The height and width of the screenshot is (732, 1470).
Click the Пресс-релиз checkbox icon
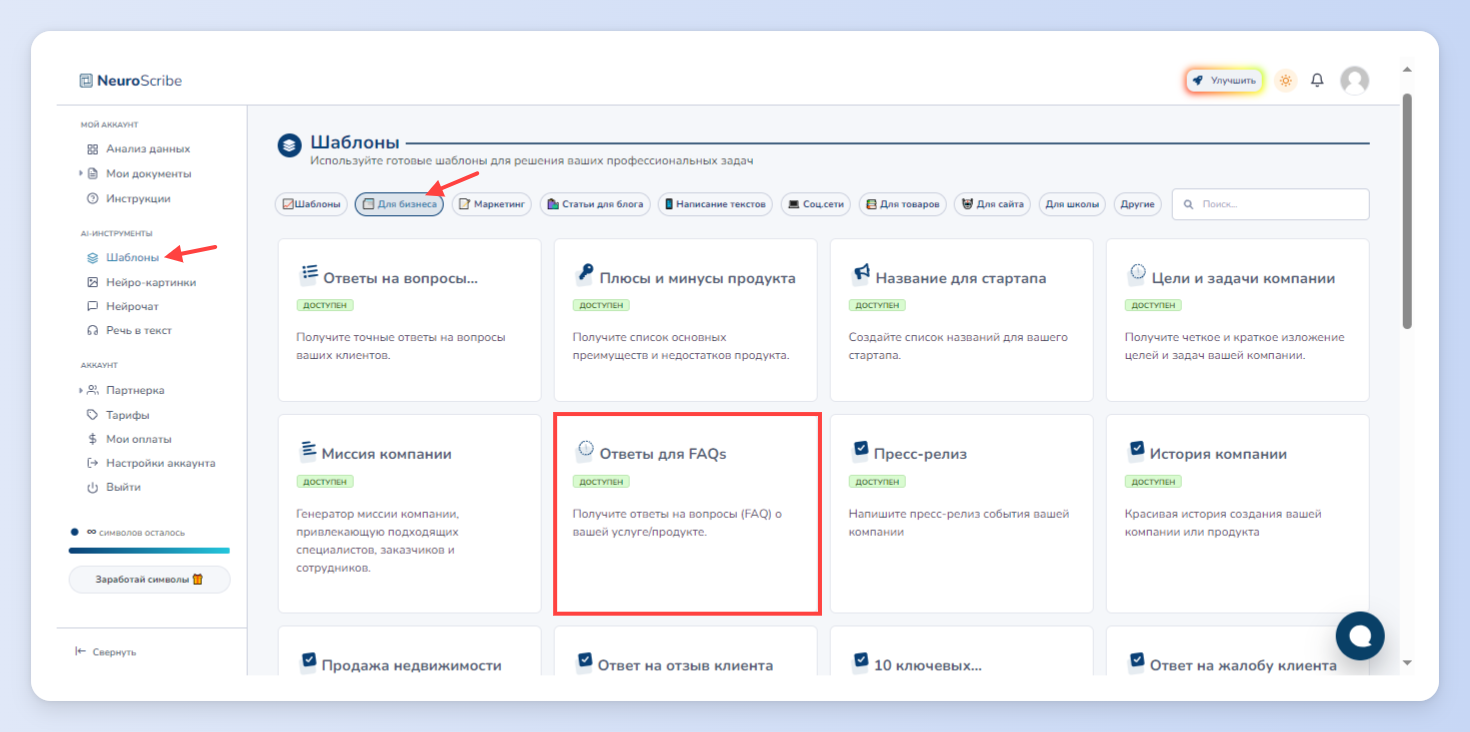tap(861, 450)
